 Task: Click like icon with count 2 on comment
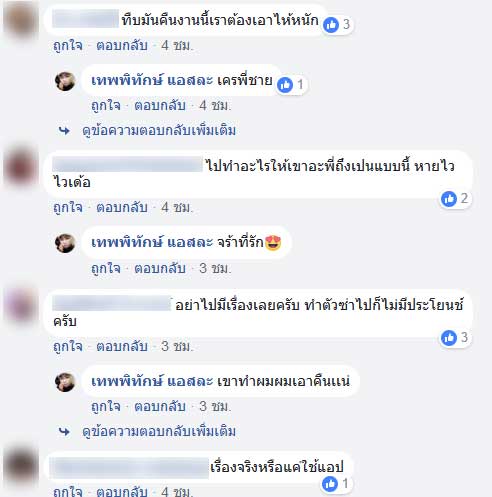449,199
